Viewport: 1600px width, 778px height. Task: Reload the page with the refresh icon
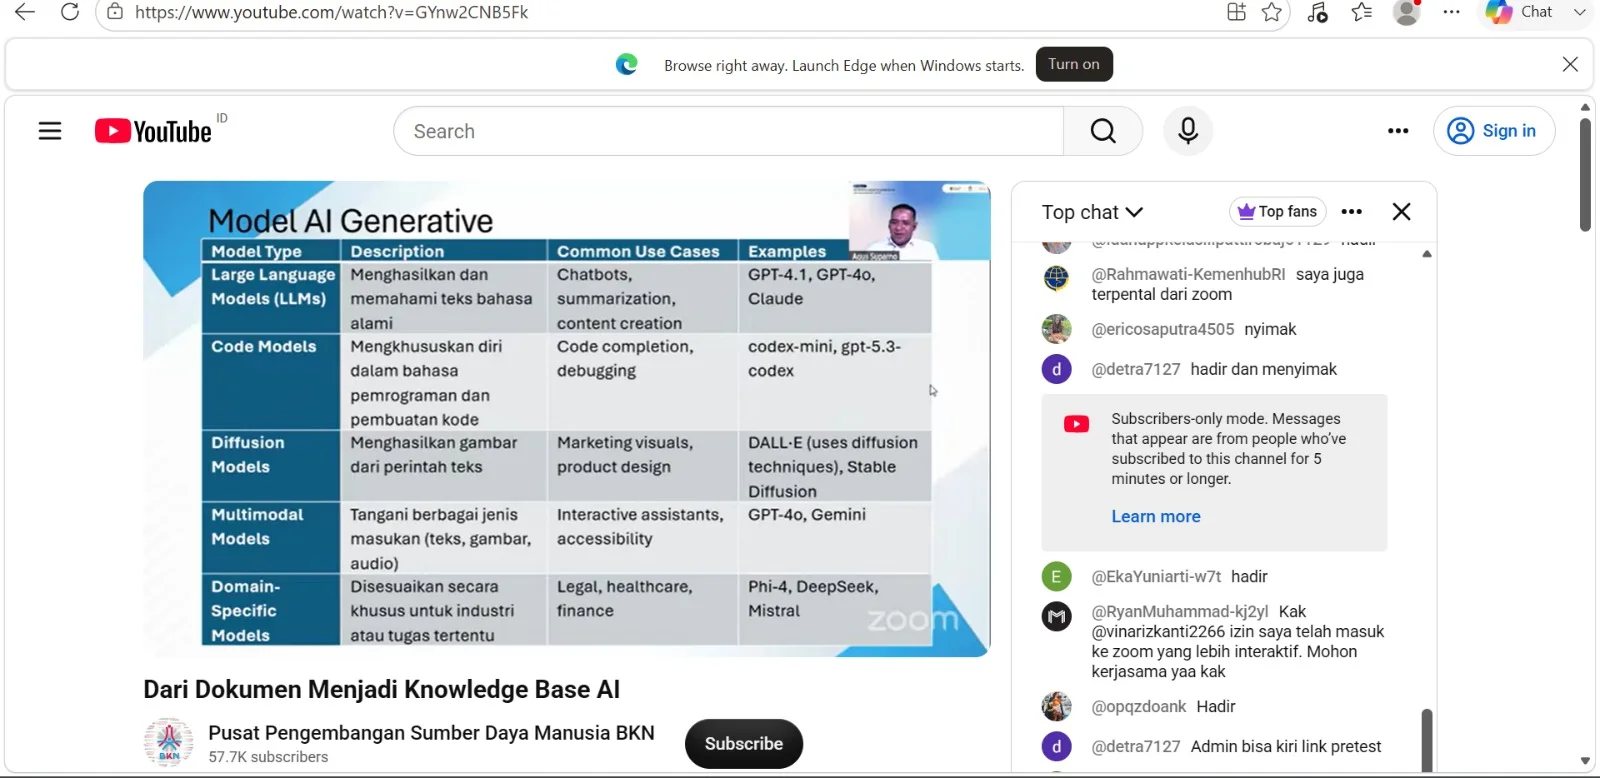point(70,12)
